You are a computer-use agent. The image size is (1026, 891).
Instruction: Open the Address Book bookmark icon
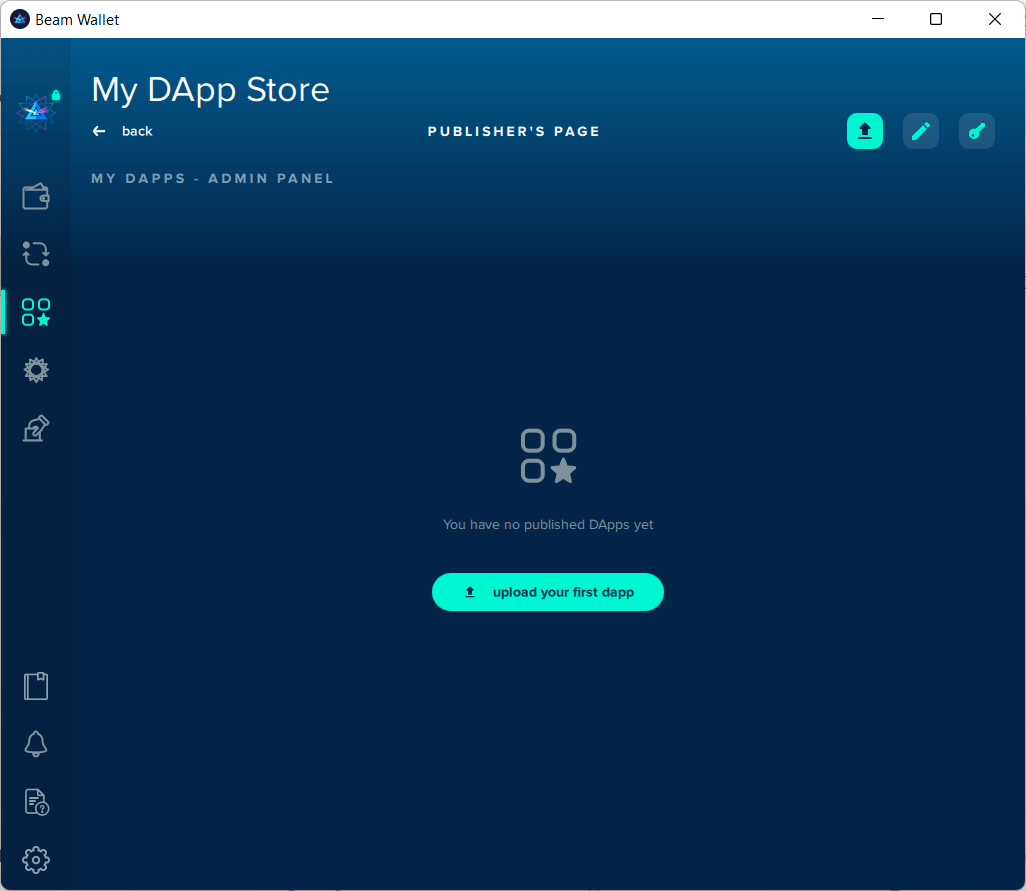click(36, 686)
